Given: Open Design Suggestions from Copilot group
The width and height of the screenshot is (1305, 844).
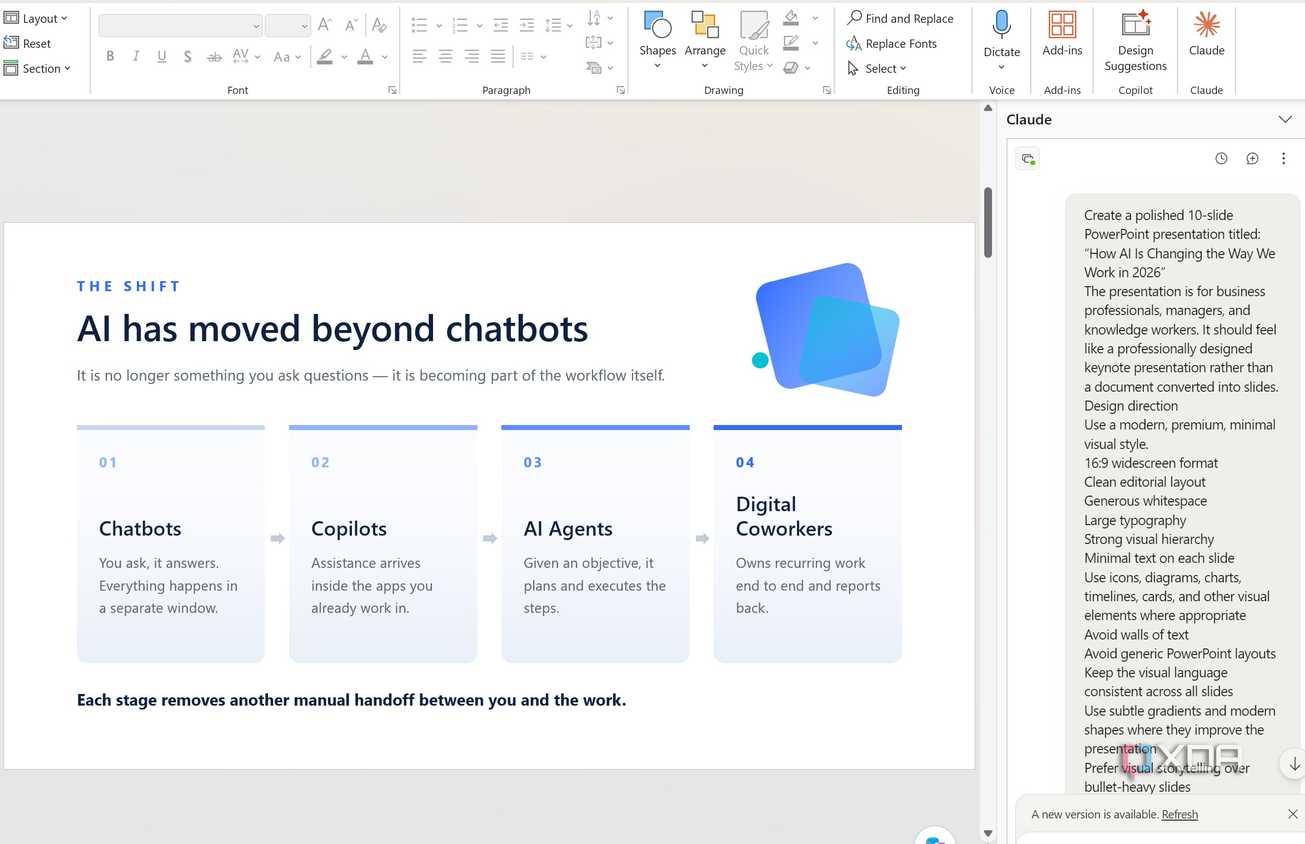Looking at the screenshot, I should pos(1135,40).
